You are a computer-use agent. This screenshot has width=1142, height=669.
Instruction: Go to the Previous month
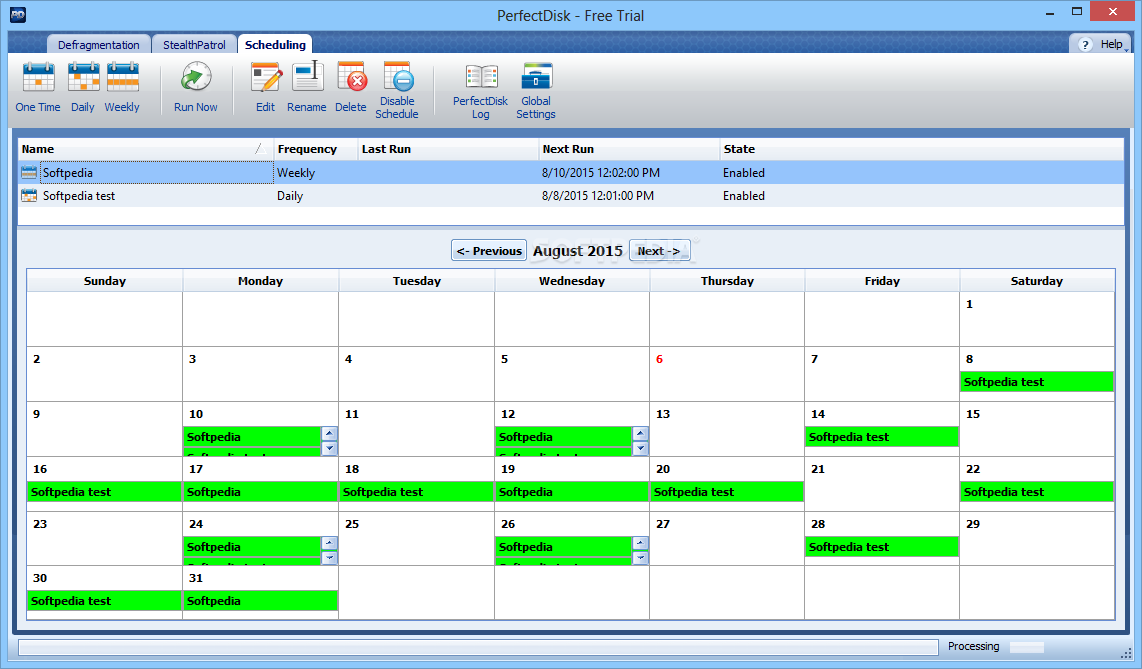click(489, 250)
